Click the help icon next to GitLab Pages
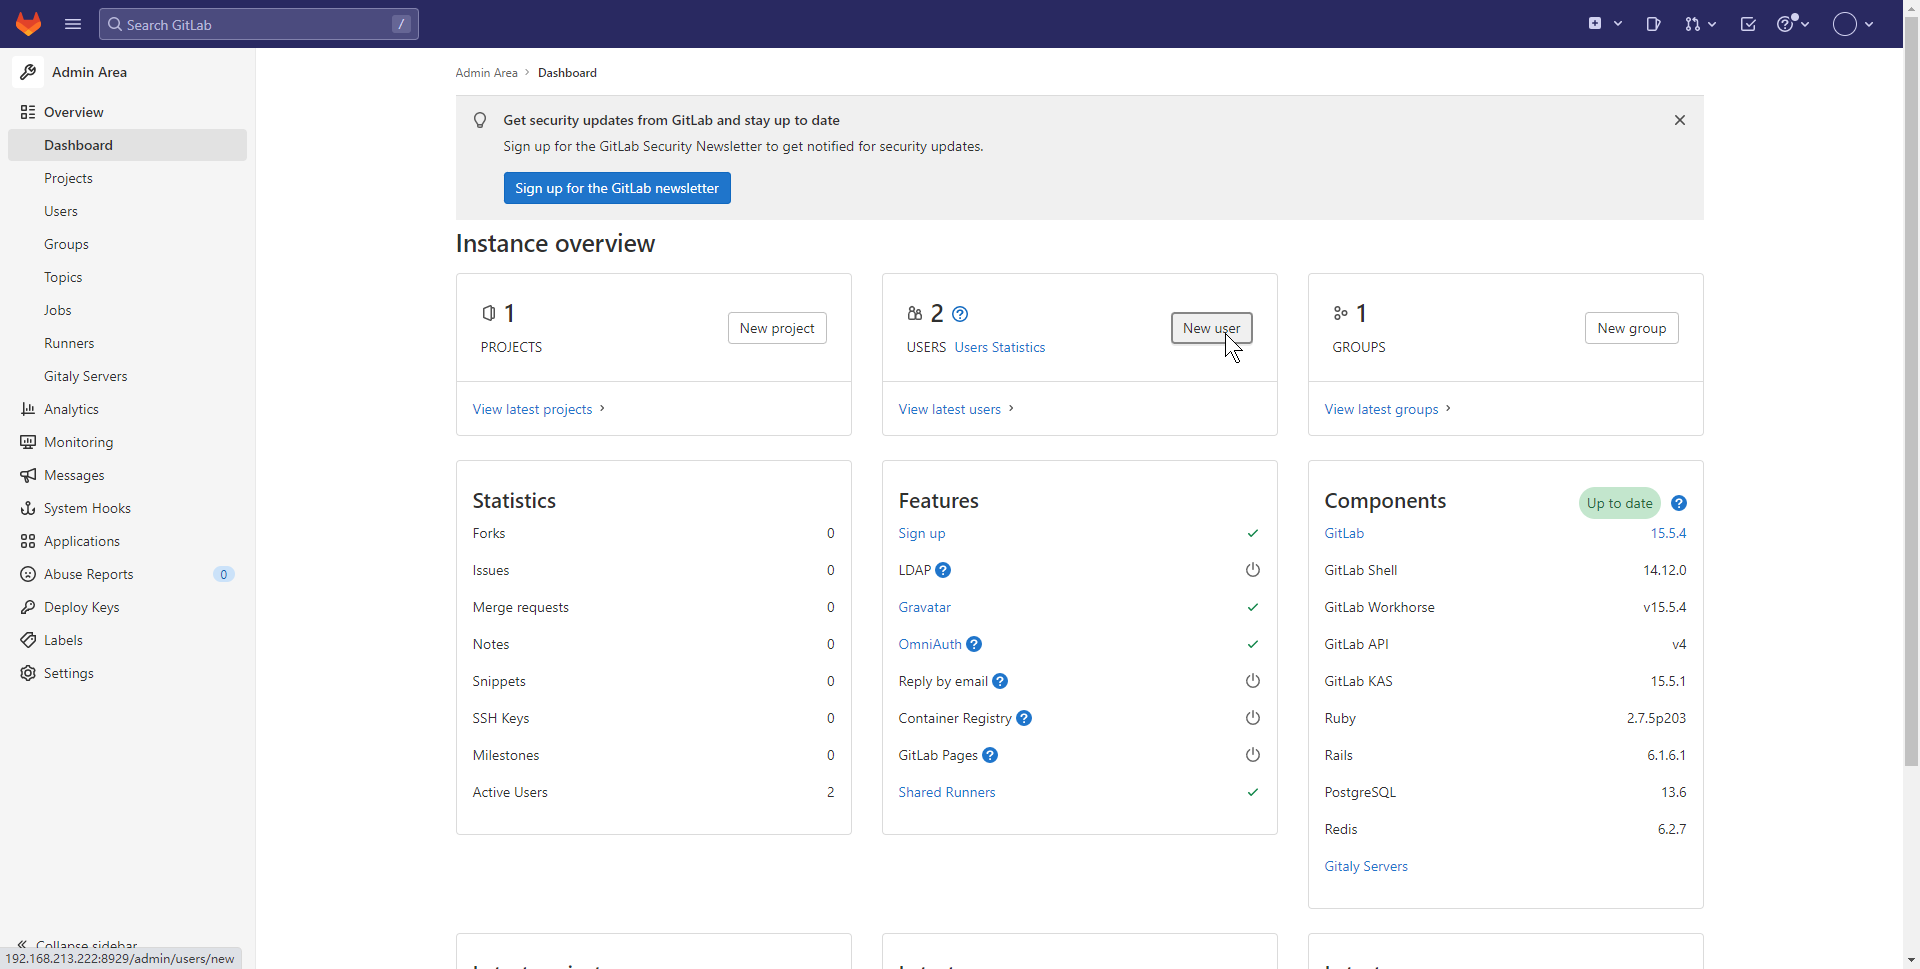 pos(990,755)
